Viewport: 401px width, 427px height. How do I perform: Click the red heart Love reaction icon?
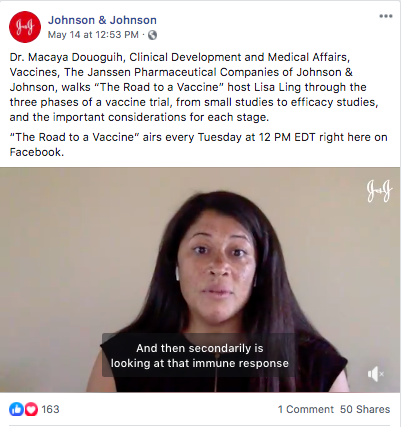tap(31, 409)
